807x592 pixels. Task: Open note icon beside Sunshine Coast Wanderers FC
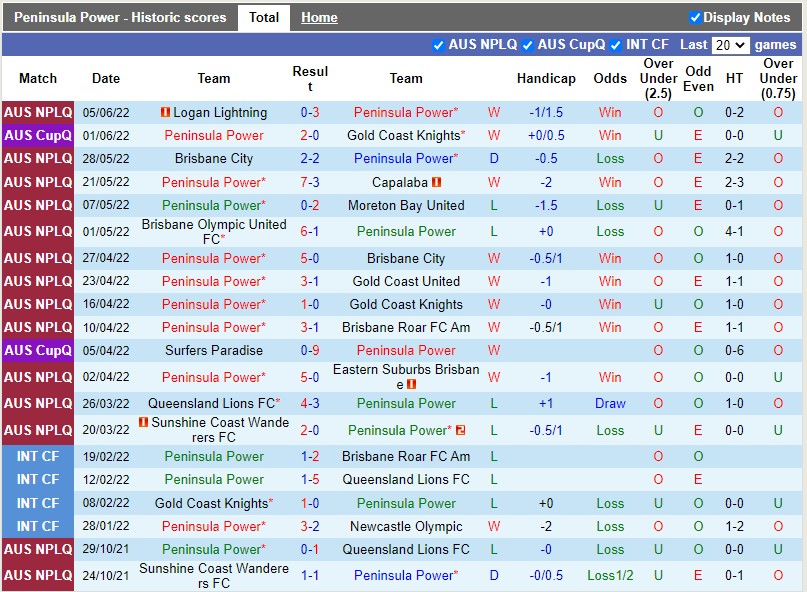click(x=143, y=422)
